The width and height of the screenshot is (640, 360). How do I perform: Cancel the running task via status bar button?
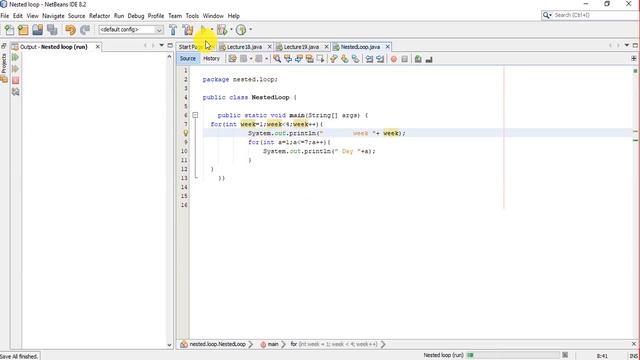pos(565,355)
